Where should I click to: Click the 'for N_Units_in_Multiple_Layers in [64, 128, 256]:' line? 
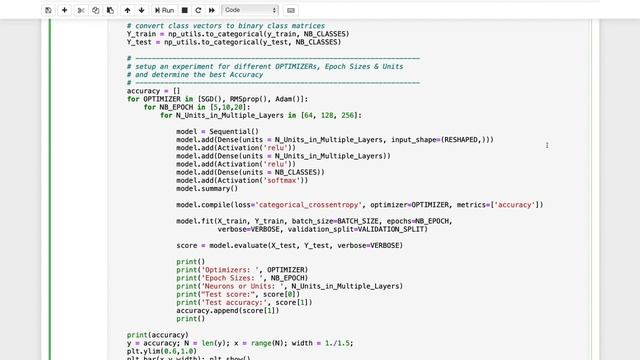click(261, 115)
